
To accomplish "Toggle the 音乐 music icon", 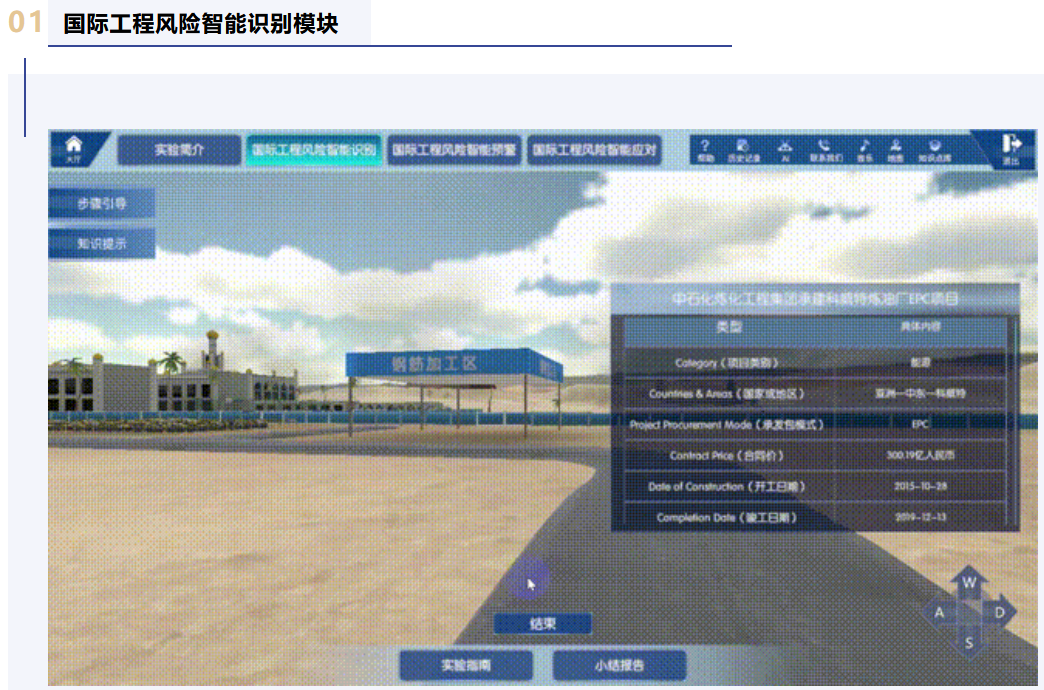I will click(x=864, y=149).
